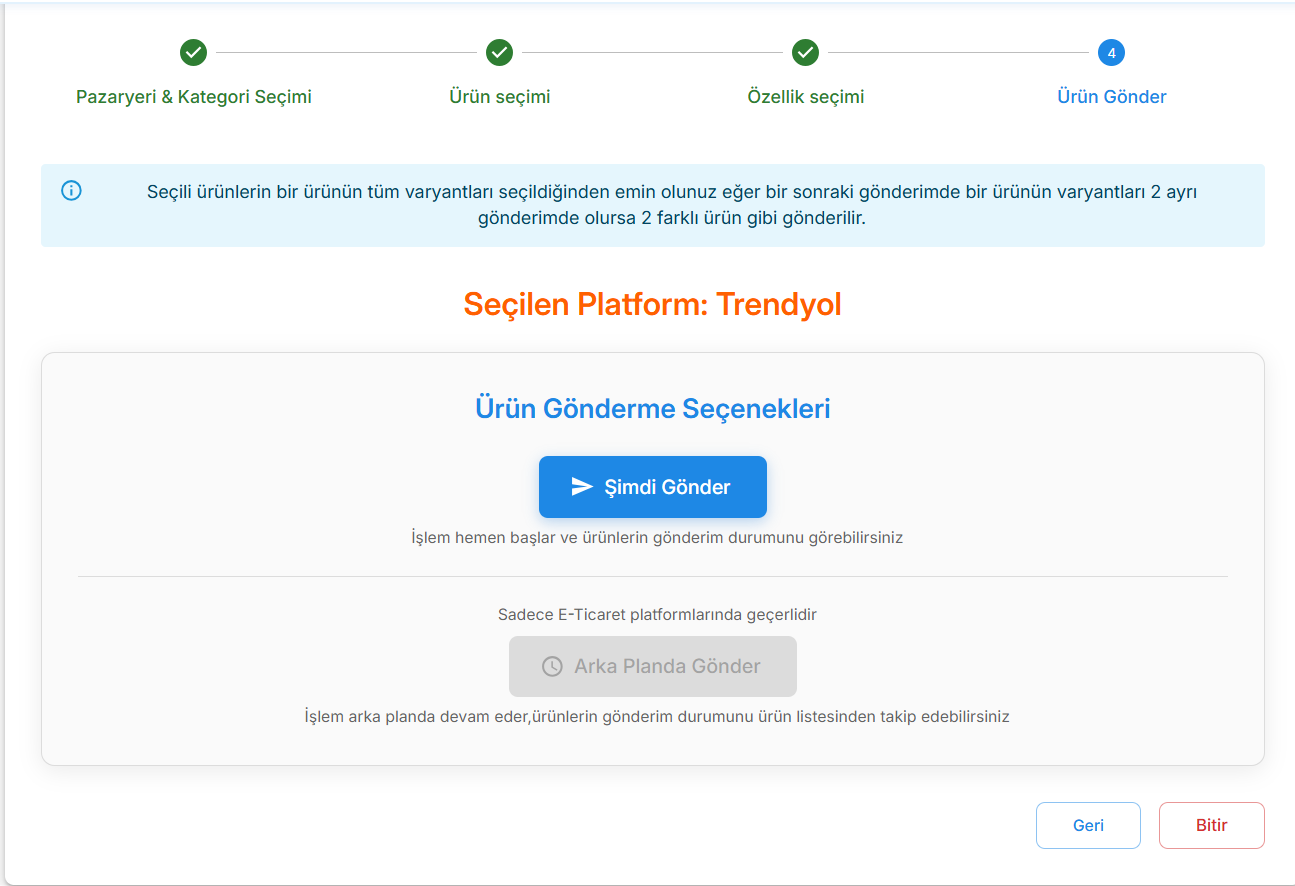This screenshot has height=886, width=1295.
Task: Click the green checkmark for Pazaryeri & Kategori Seçimi
Action: (x=193, y=52)
